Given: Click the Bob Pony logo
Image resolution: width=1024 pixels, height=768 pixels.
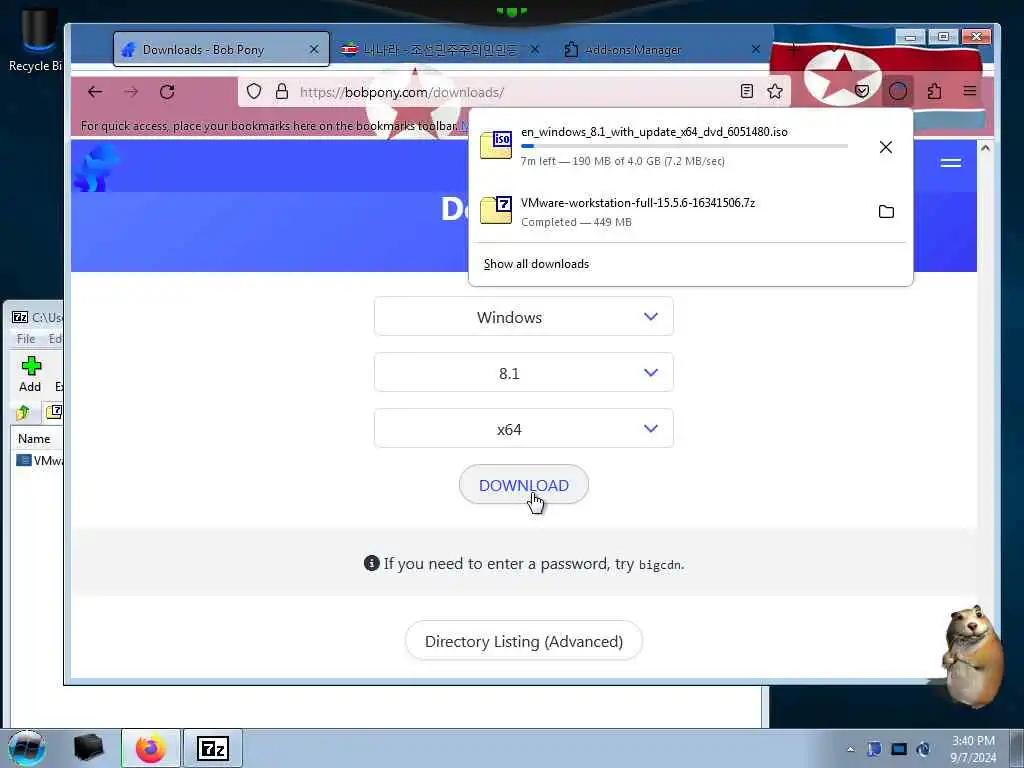Looking at the screenshot, I should [97, 168].
